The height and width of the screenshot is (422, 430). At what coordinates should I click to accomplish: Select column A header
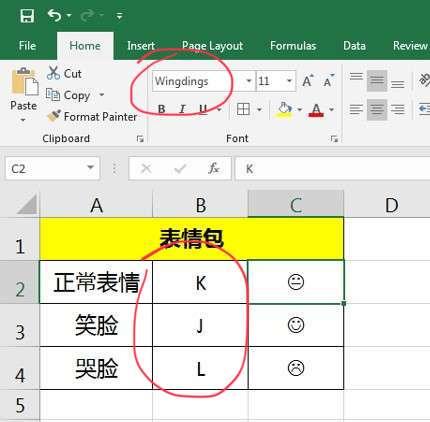(x=96, y=204)
